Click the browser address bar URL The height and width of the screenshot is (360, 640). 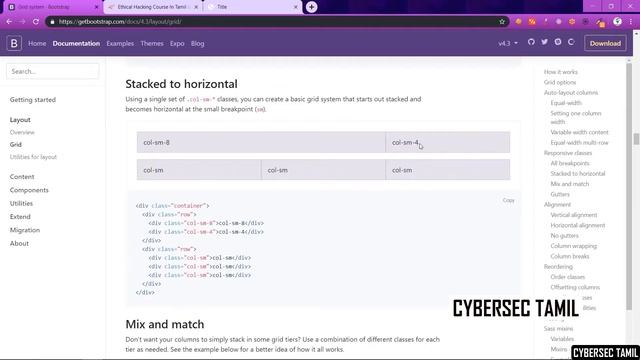(120, 22)
